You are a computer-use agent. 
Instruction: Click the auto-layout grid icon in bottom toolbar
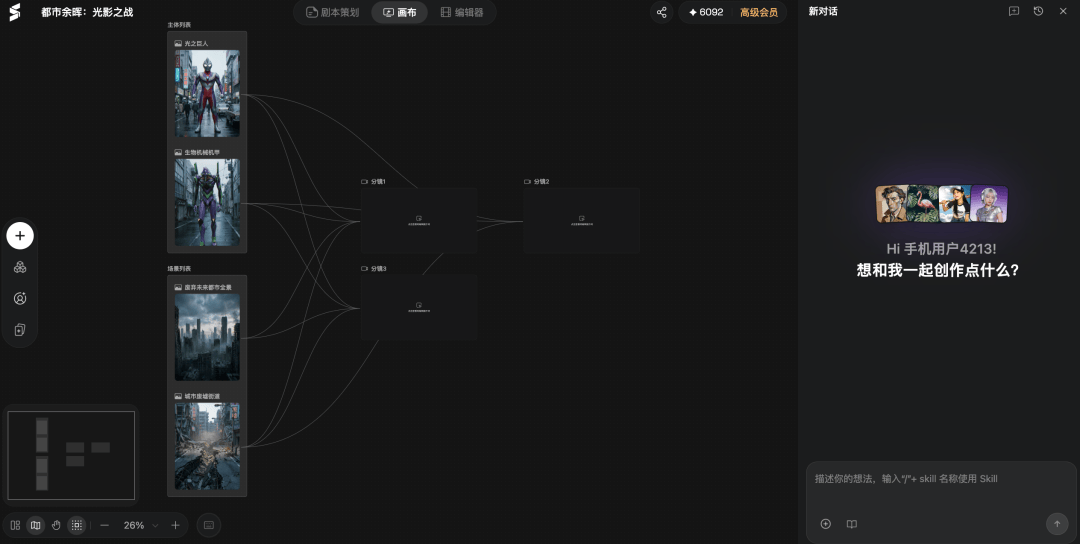15,525
